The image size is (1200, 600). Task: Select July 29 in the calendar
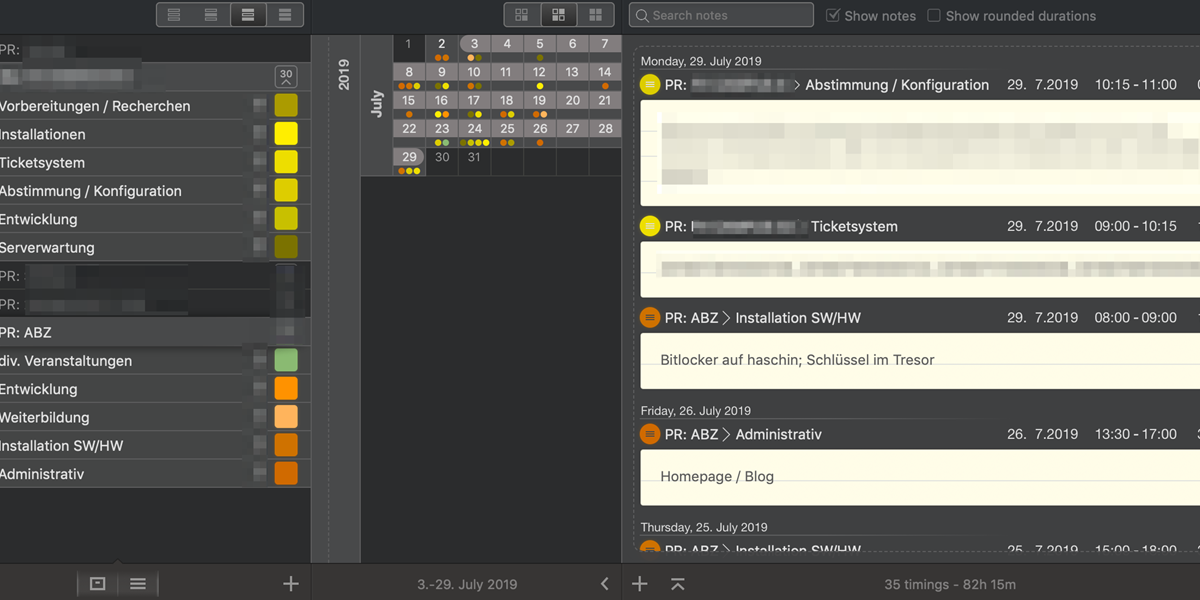point(409,158)
